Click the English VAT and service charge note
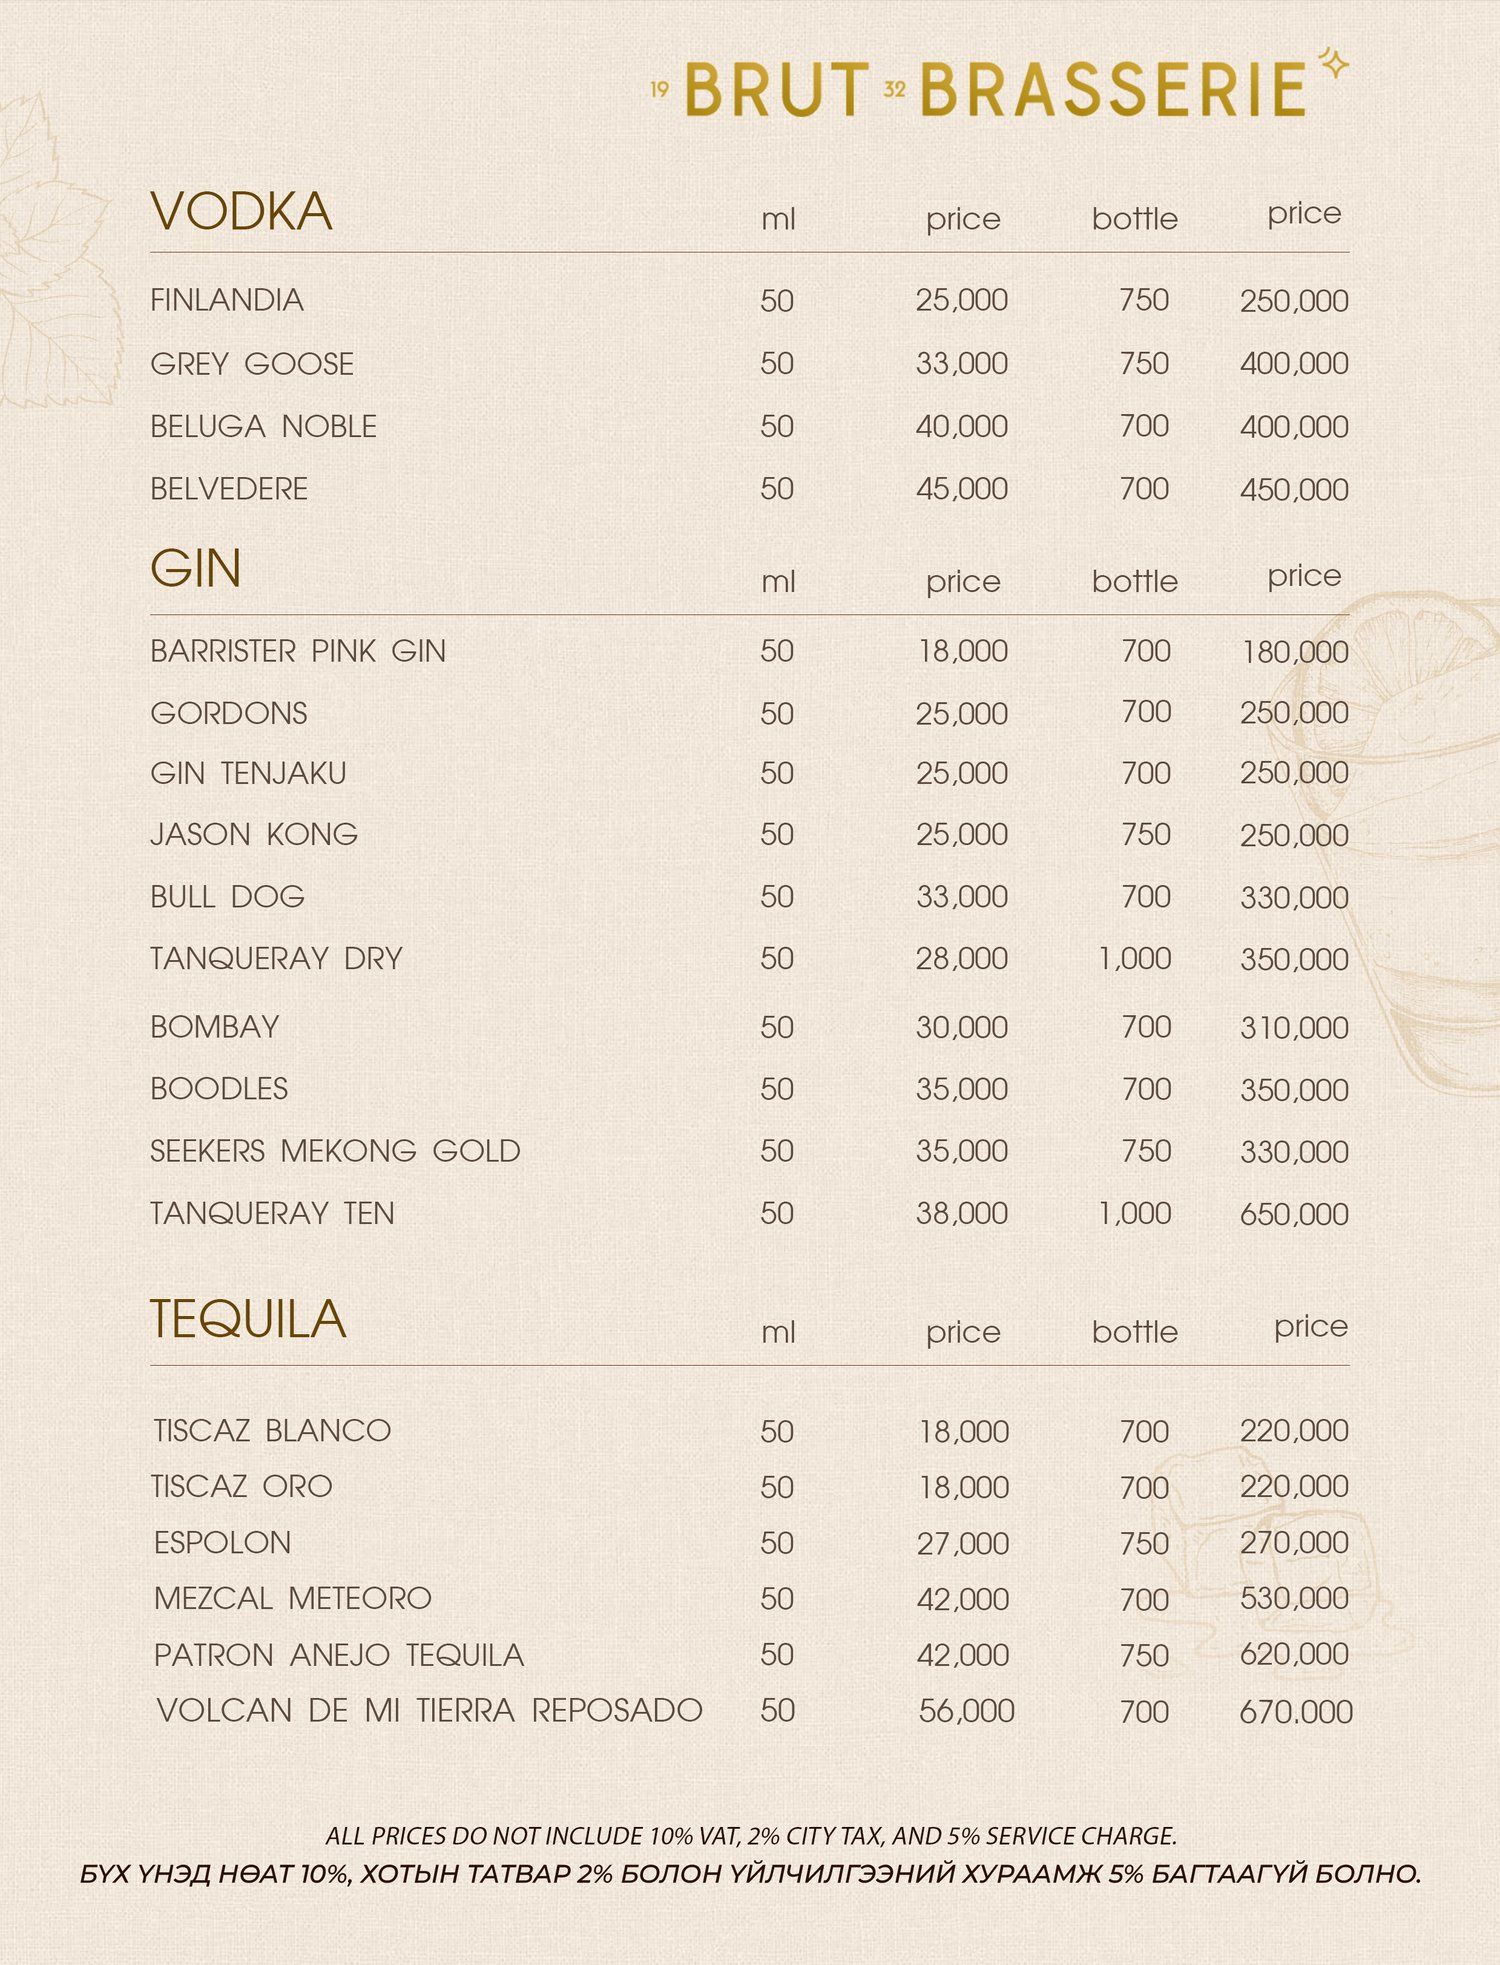This screenshot has height=1965, width=1500. click(751, 1836)
